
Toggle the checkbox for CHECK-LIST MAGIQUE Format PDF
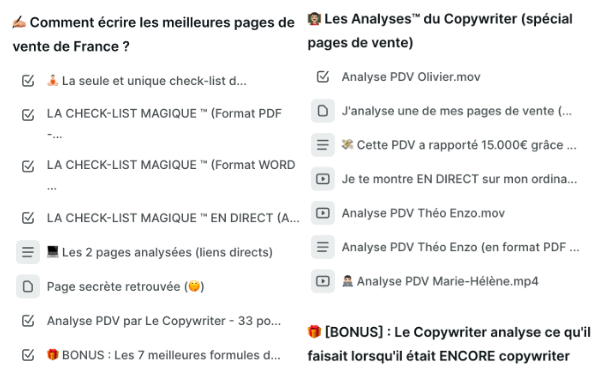pyautogui.click(x=28, y=115)
